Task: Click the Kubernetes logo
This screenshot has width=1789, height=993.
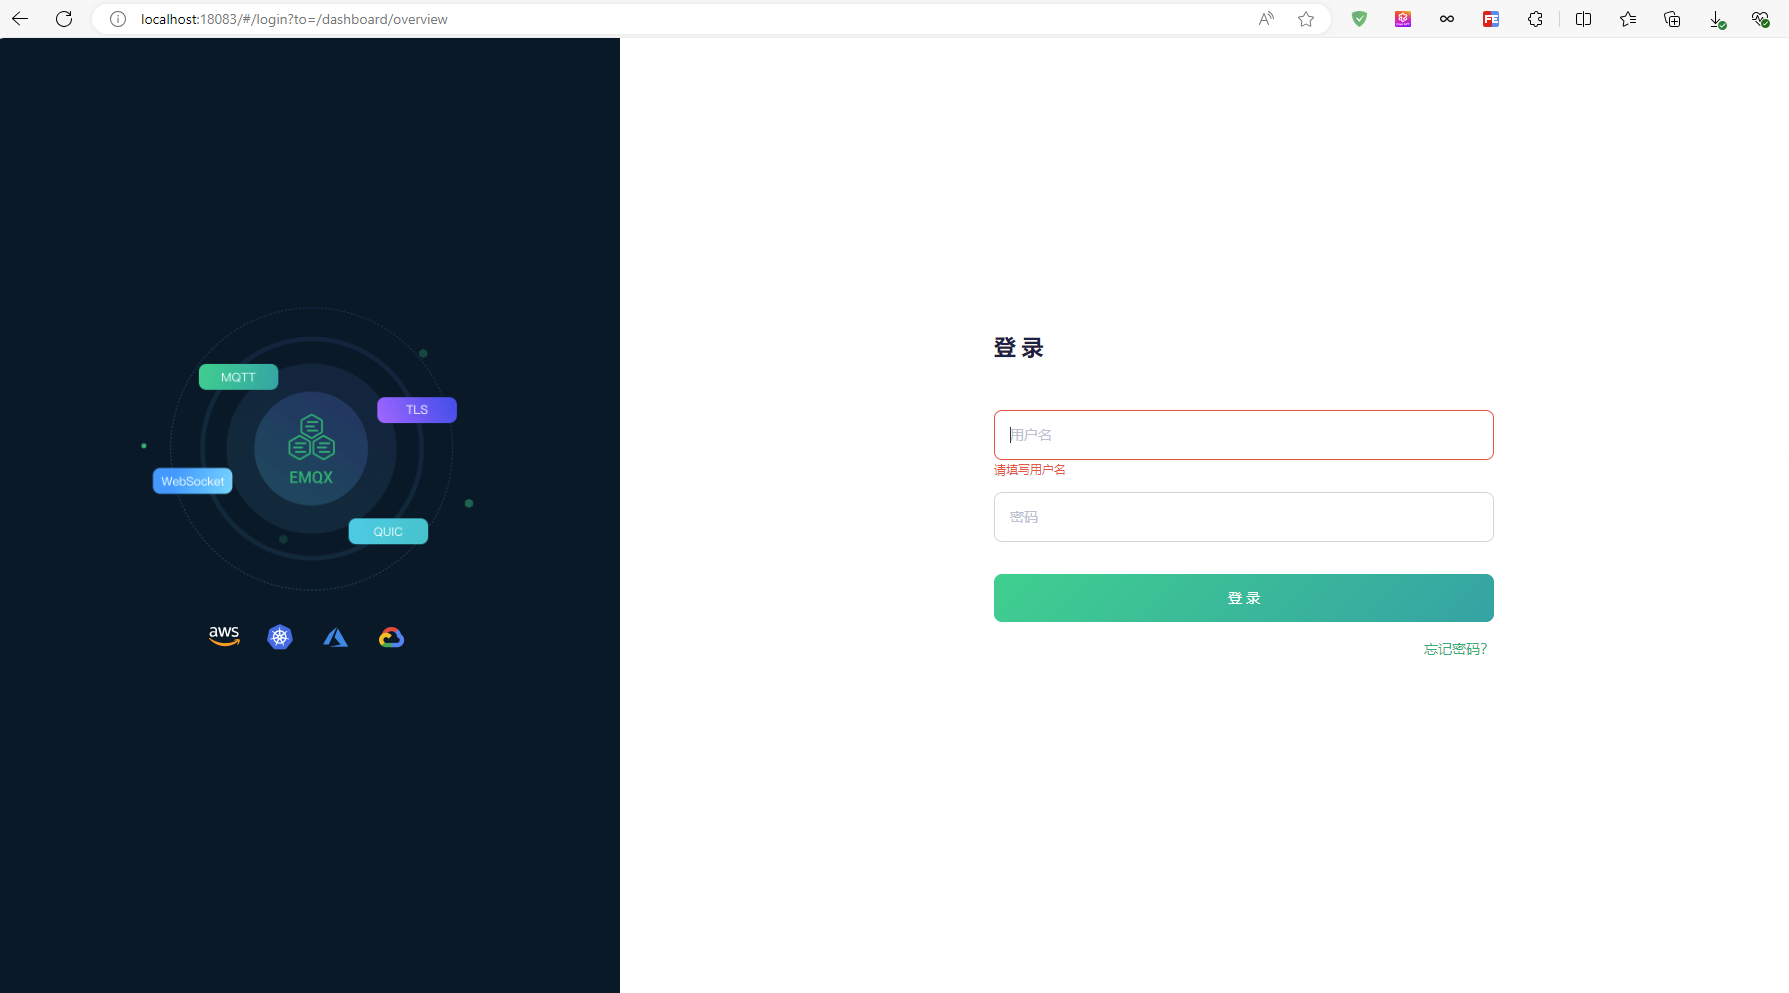Action: click(x=280, y=637)
